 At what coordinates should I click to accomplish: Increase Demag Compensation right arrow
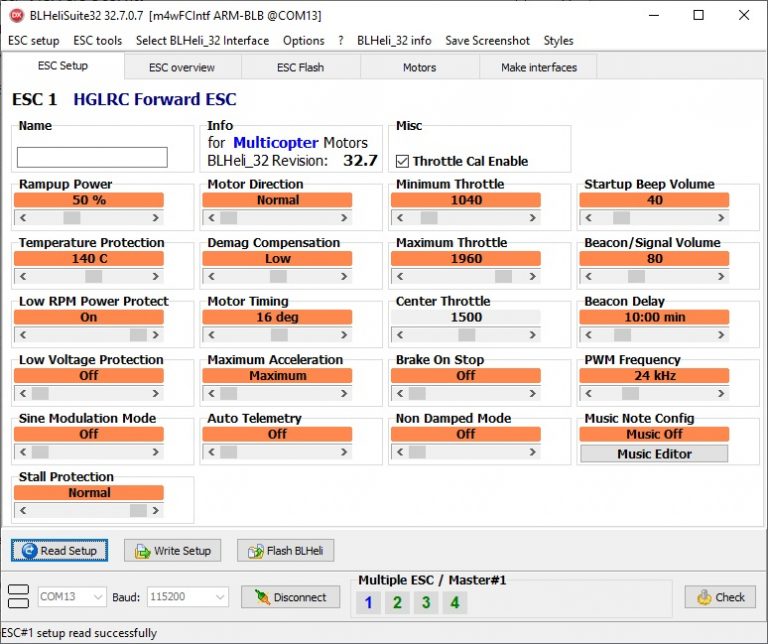click(344, 276)
